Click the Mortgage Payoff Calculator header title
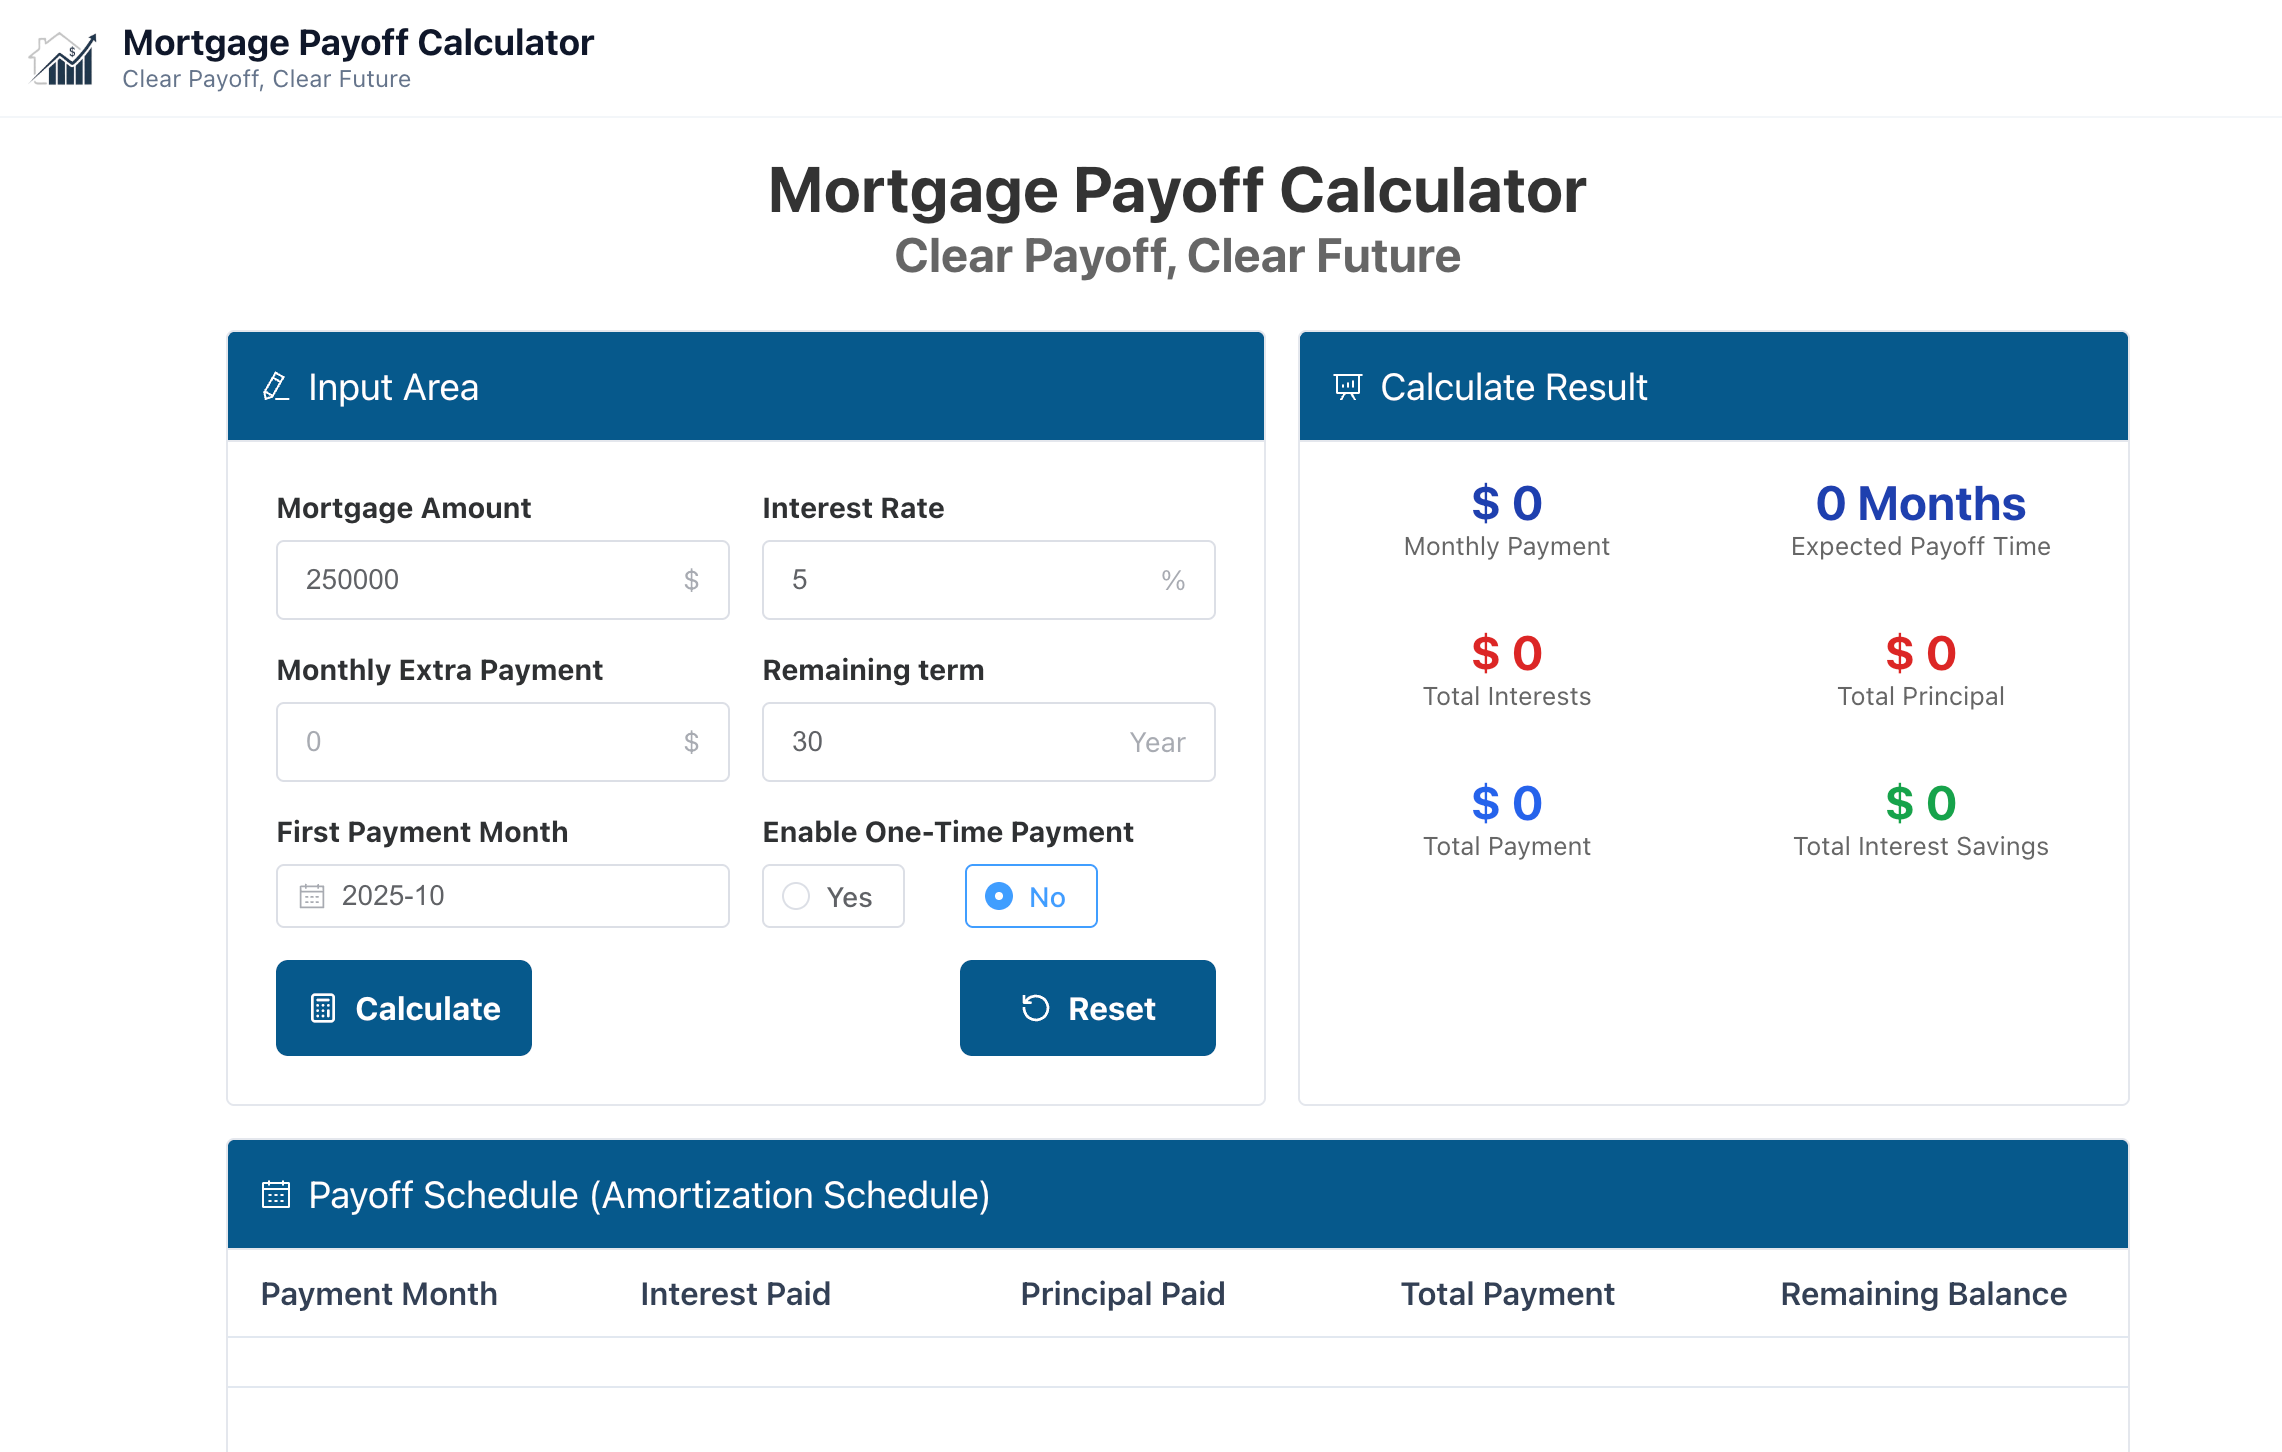2282x1452 pixels. (x=358, y=43)
